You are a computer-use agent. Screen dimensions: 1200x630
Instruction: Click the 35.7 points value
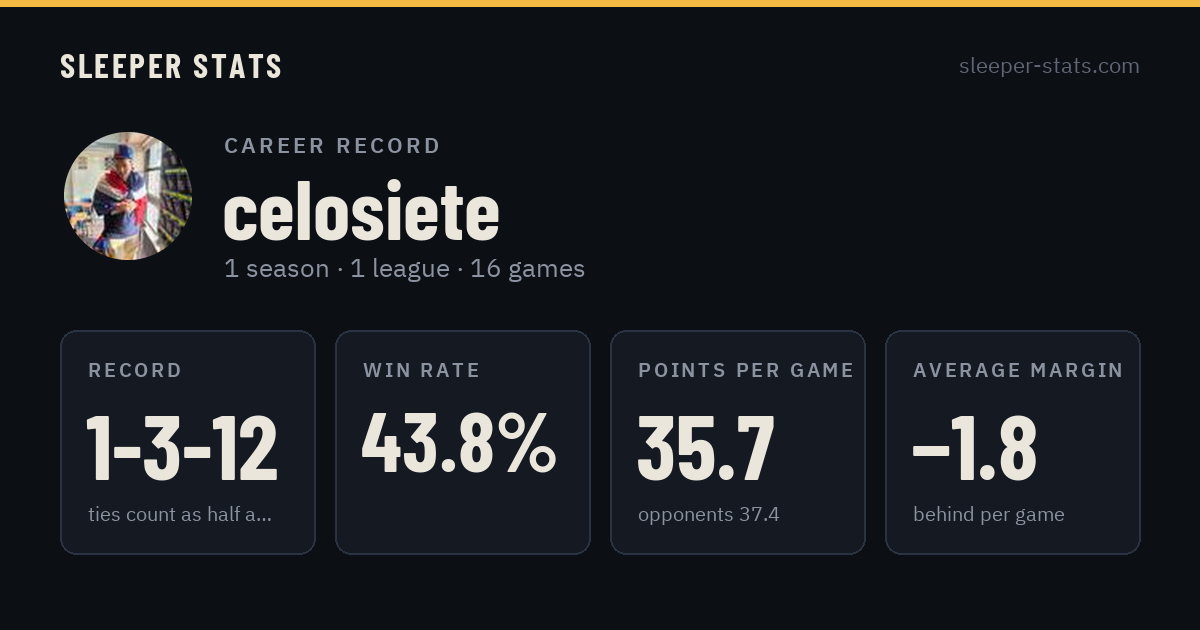(x=706, y=448)
